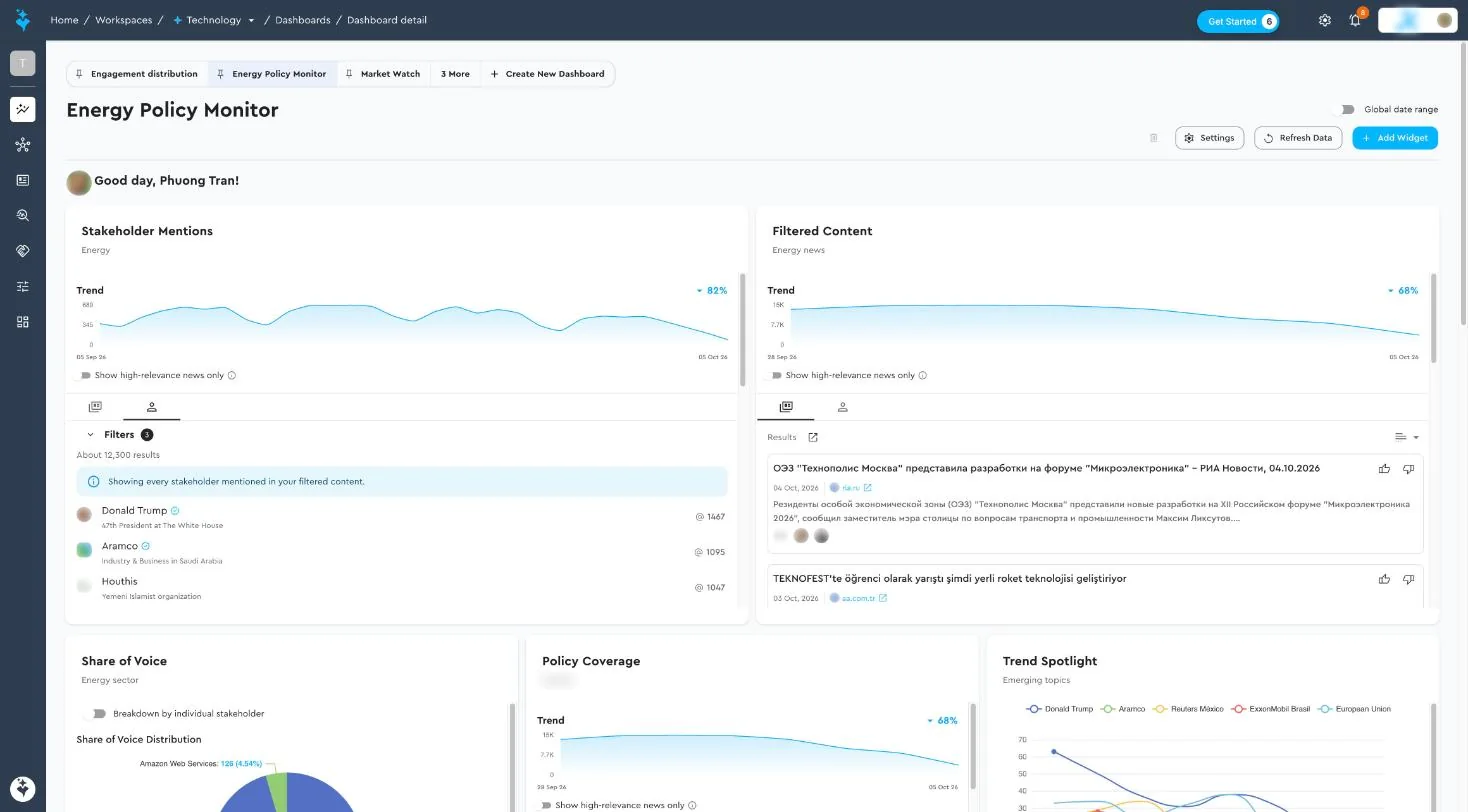
Task: Toggle high-relevance news in Policy Coverage
Action: click(544, 805)
